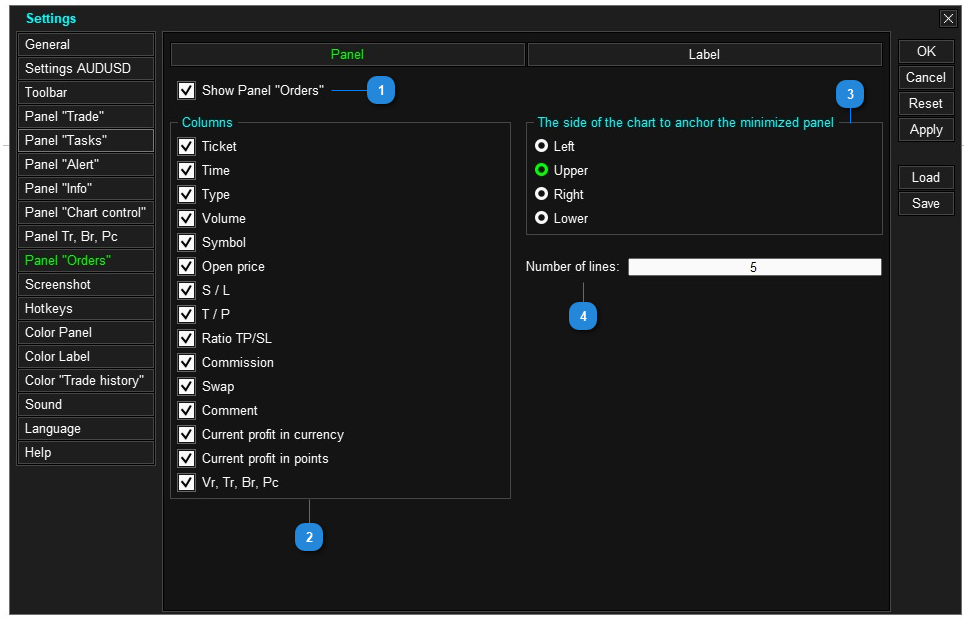This screenshot has height=621, width=967.
Task: Disable the Symbol column checkbox
Action: click(x=186, y=243)
